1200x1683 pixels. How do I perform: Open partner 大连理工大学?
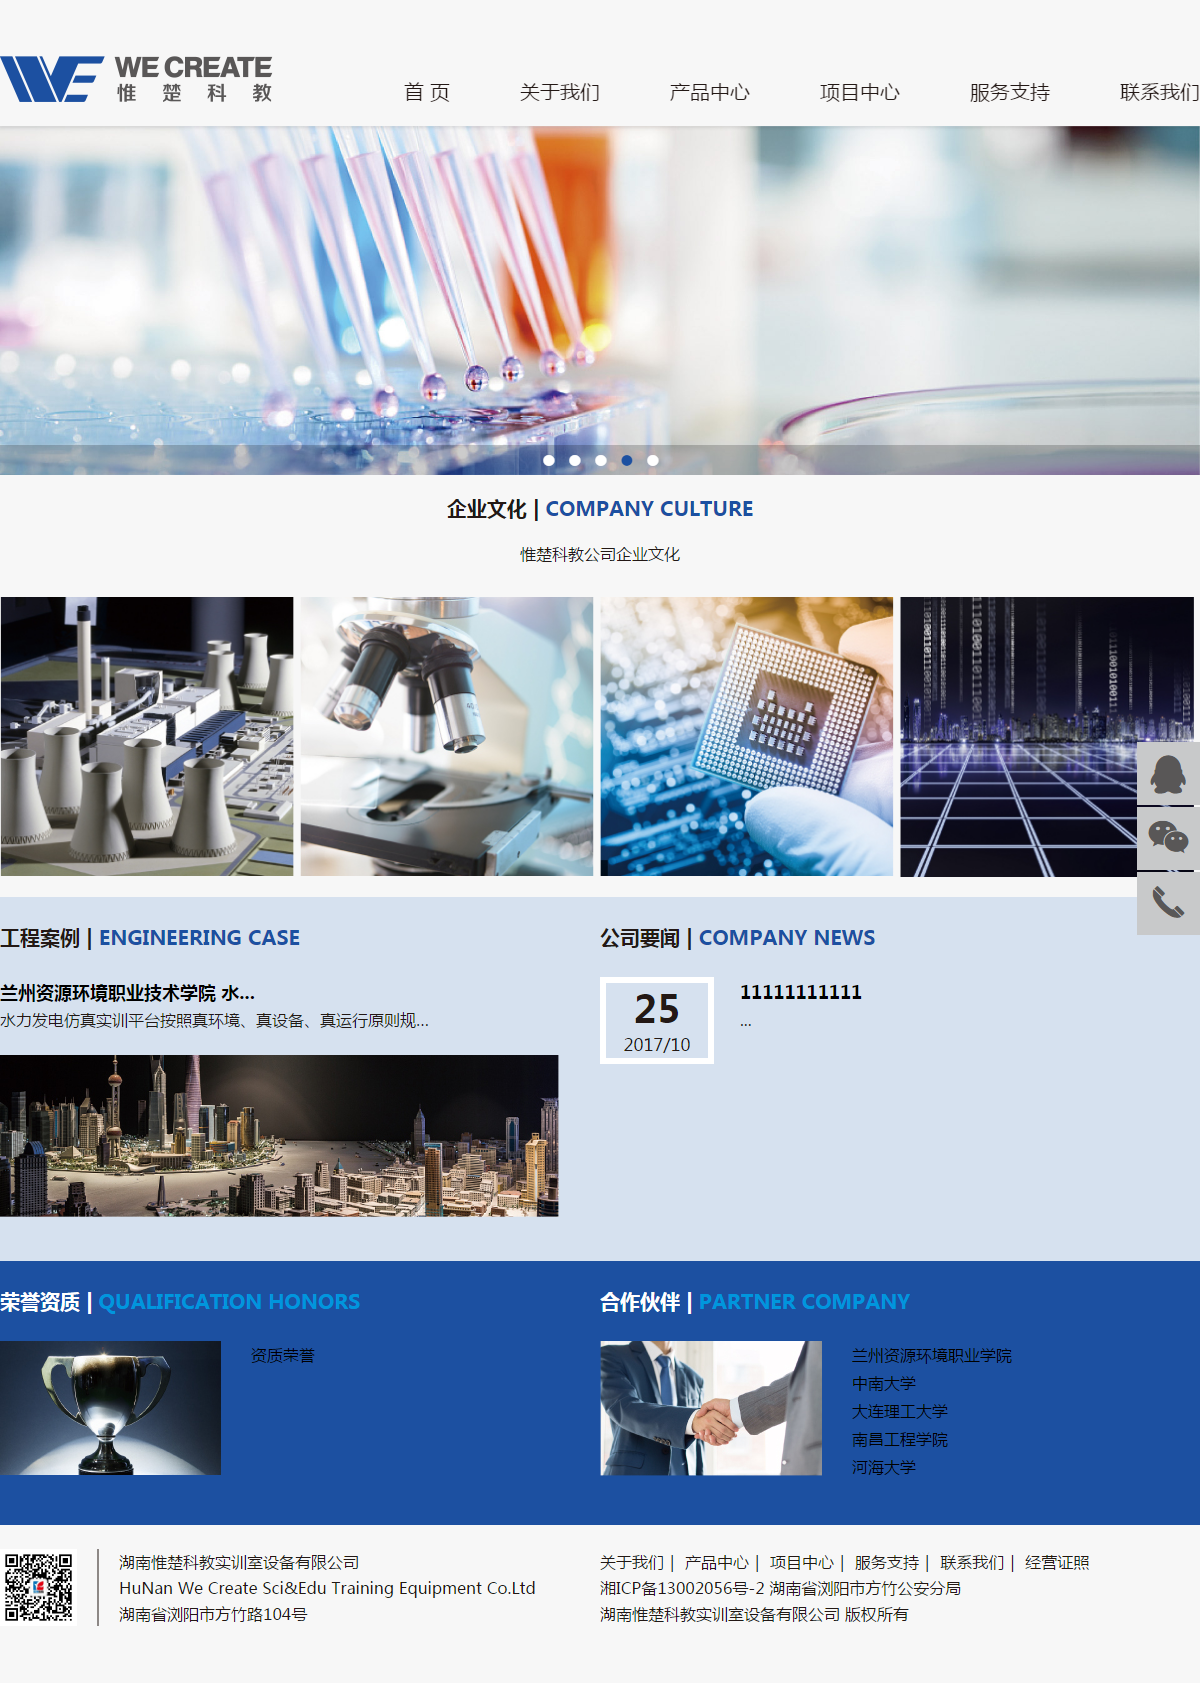pos(900,1412)
